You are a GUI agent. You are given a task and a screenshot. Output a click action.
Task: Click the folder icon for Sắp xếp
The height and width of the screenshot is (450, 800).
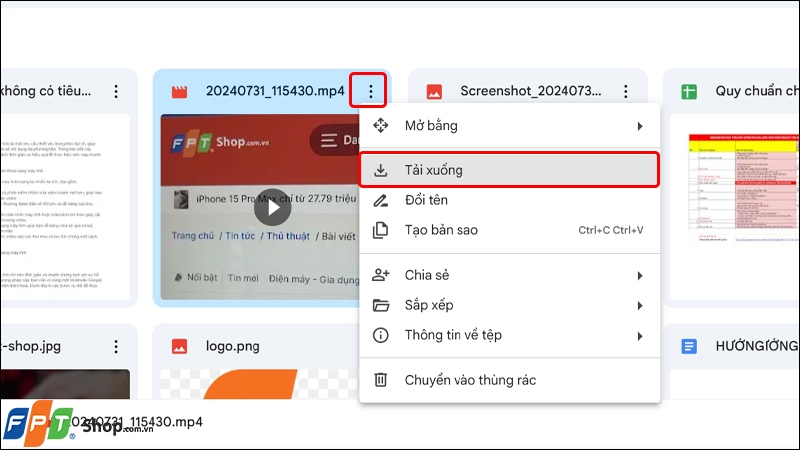(x=381, y=305)
